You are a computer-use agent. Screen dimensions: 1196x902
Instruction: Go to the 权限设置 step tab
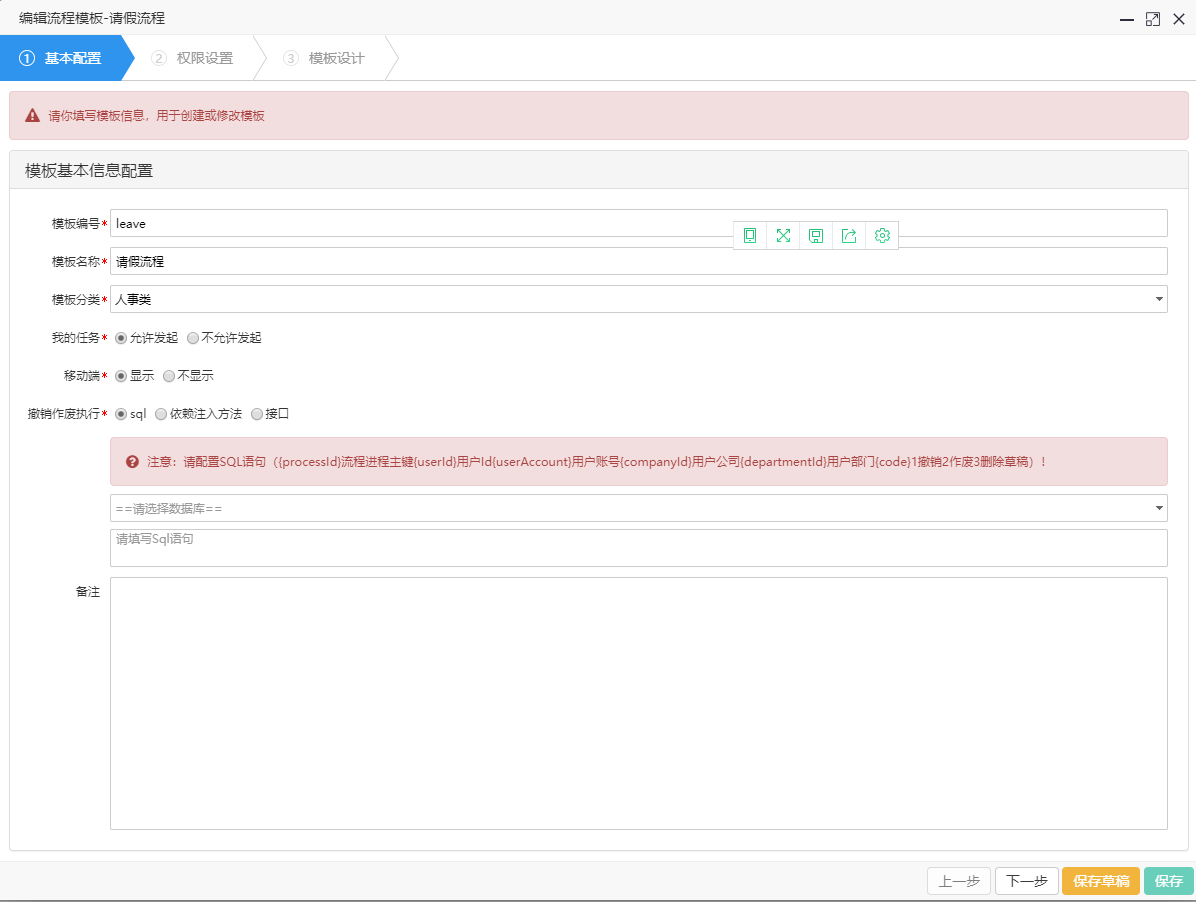pyautogui.click(x=195, y=58)
